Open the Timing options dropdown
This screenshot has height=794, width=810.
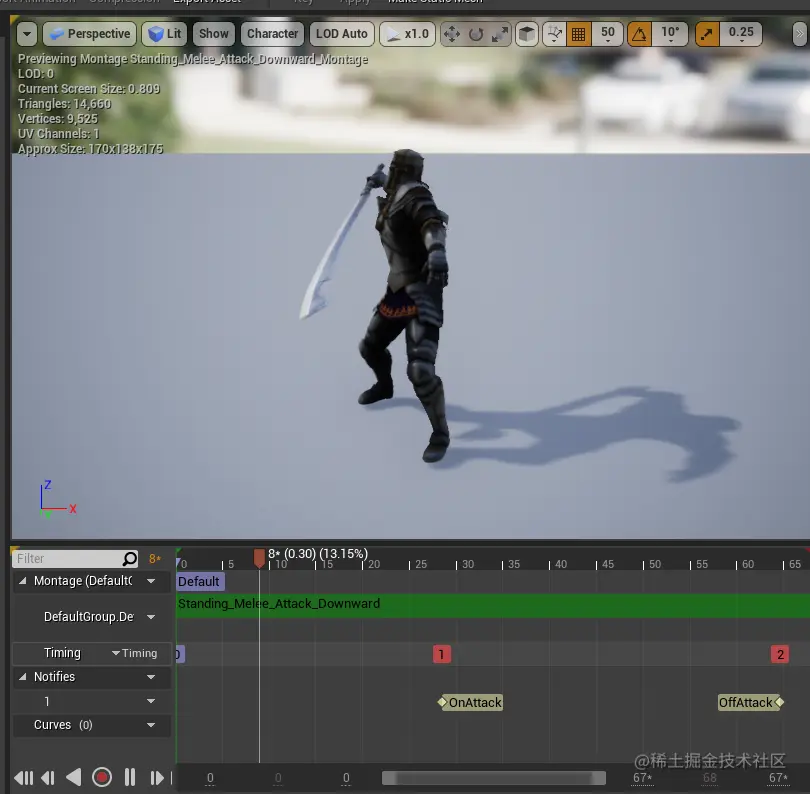pyautogui.click(x=135, y=653)
